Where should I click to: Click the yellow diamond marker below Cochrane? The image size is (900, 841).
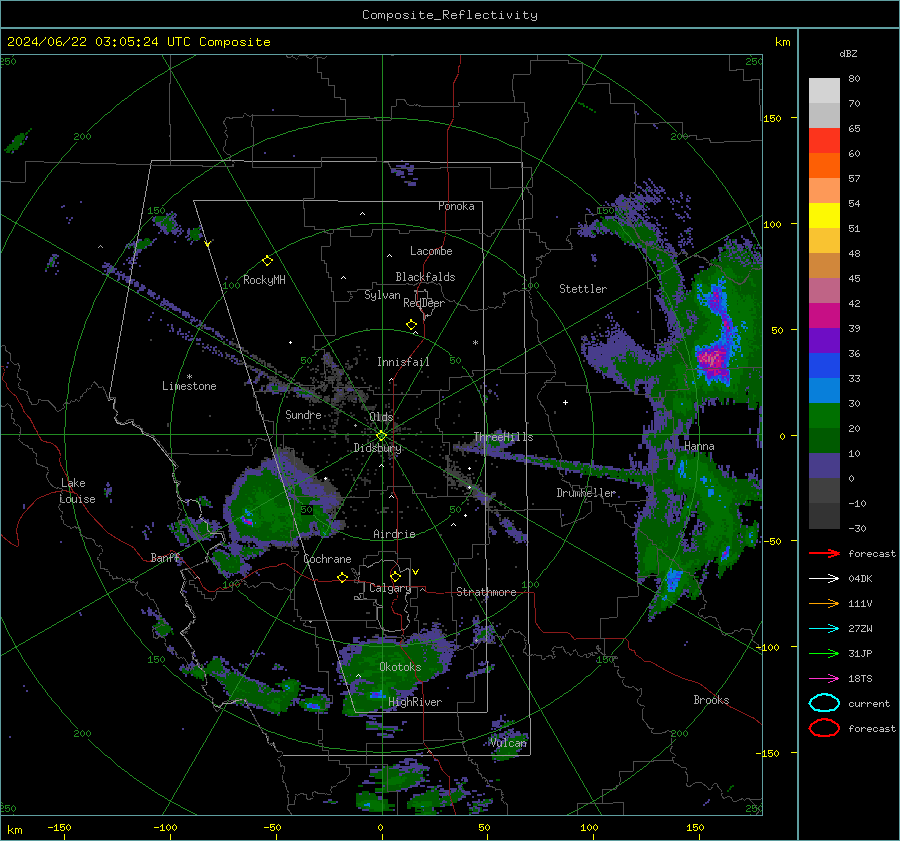click(x=342, y=578)
